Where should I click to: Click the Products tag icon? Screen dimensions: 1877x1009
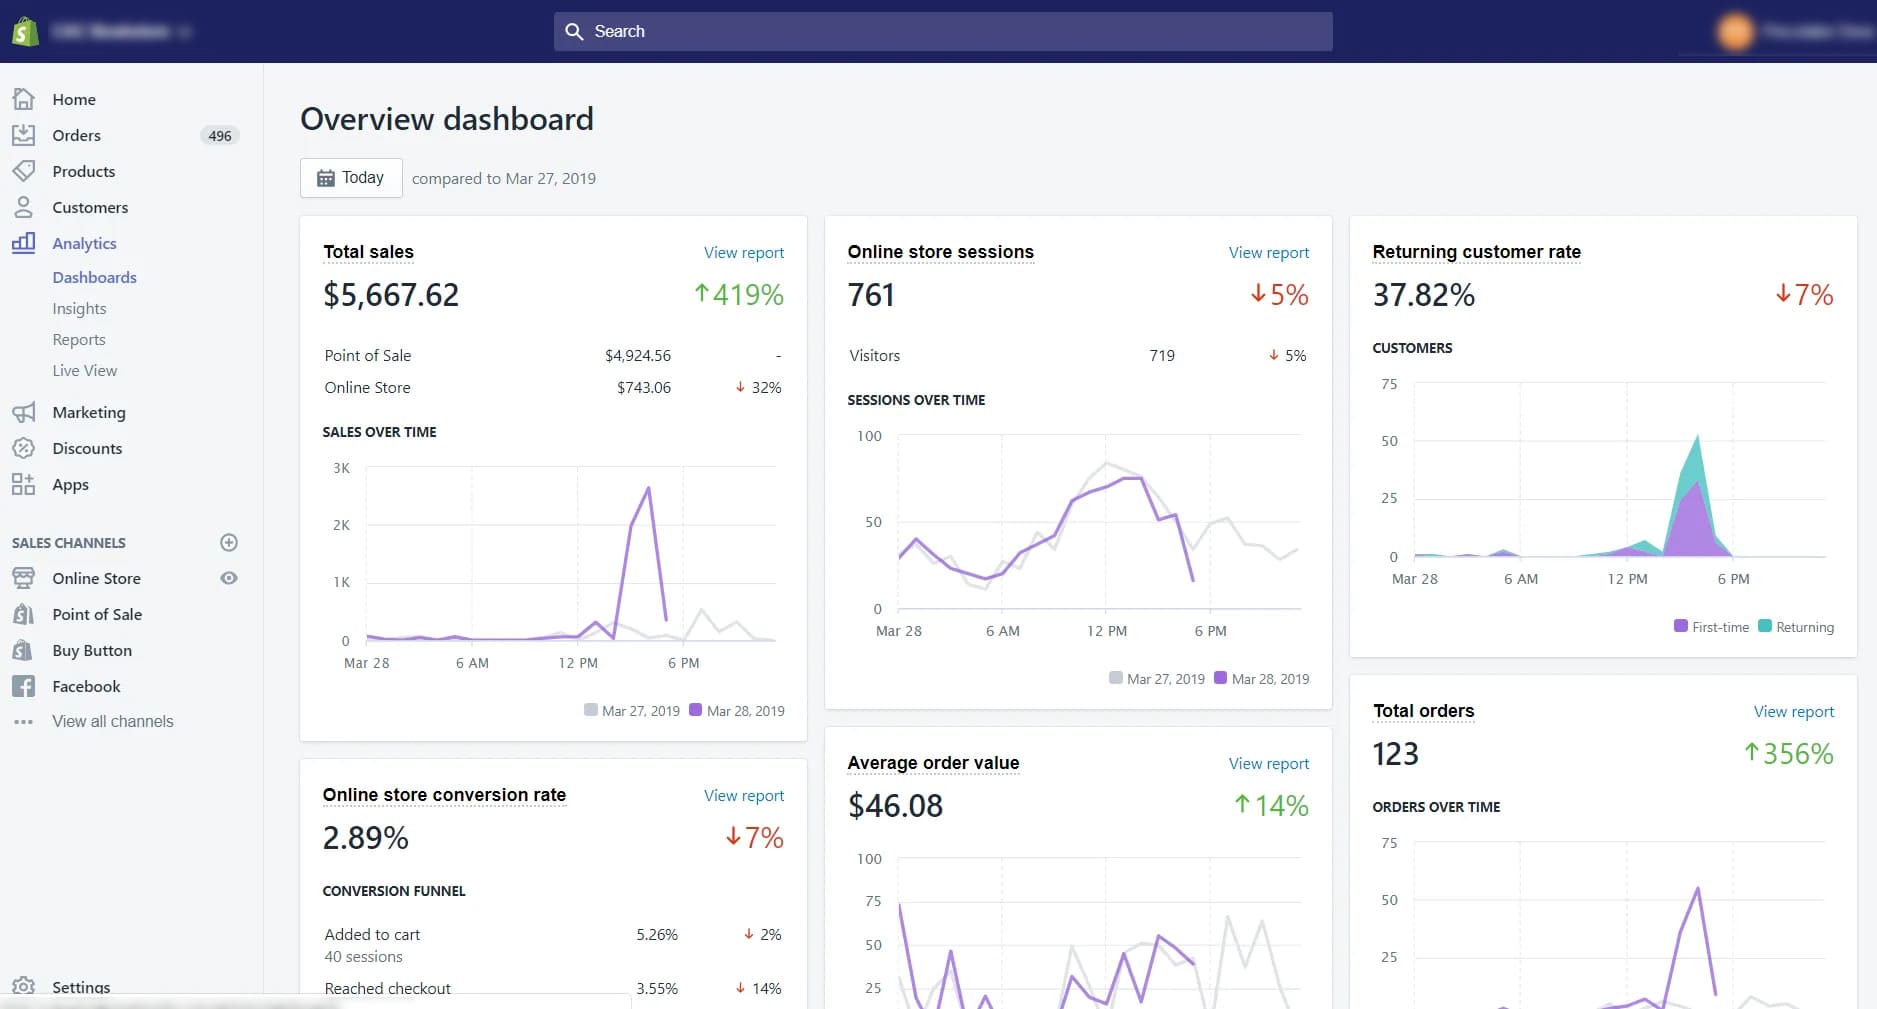coord(24,171)
